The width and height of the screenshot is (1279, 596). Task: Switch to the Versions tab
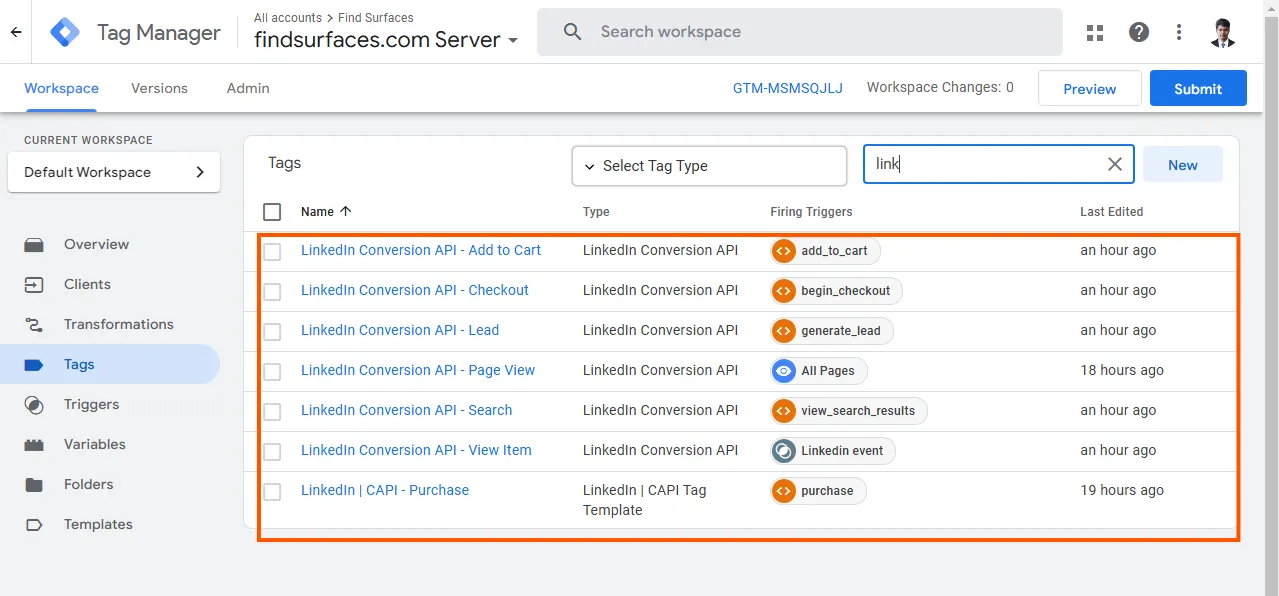pos(159,88)
